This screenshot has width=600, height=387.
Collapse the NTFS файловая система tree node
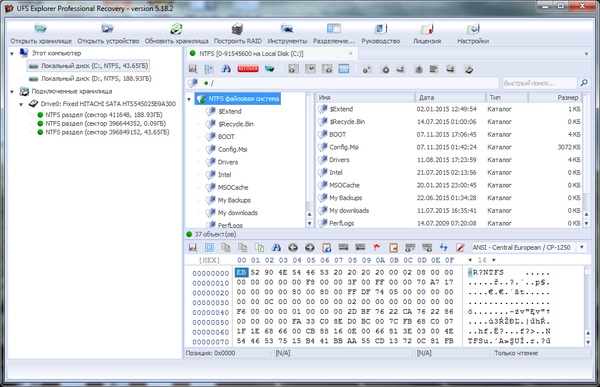(x=189, y=99)
